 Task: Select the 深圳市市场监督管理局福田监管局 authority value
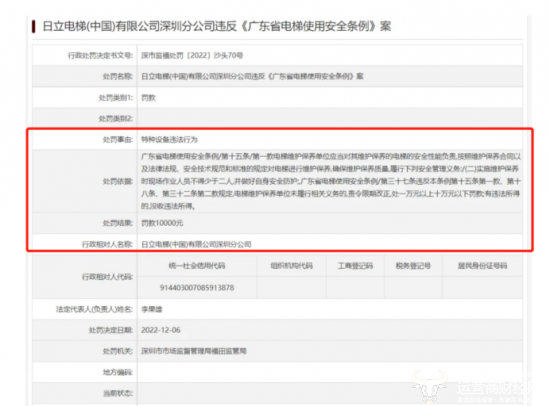point(194,351)
